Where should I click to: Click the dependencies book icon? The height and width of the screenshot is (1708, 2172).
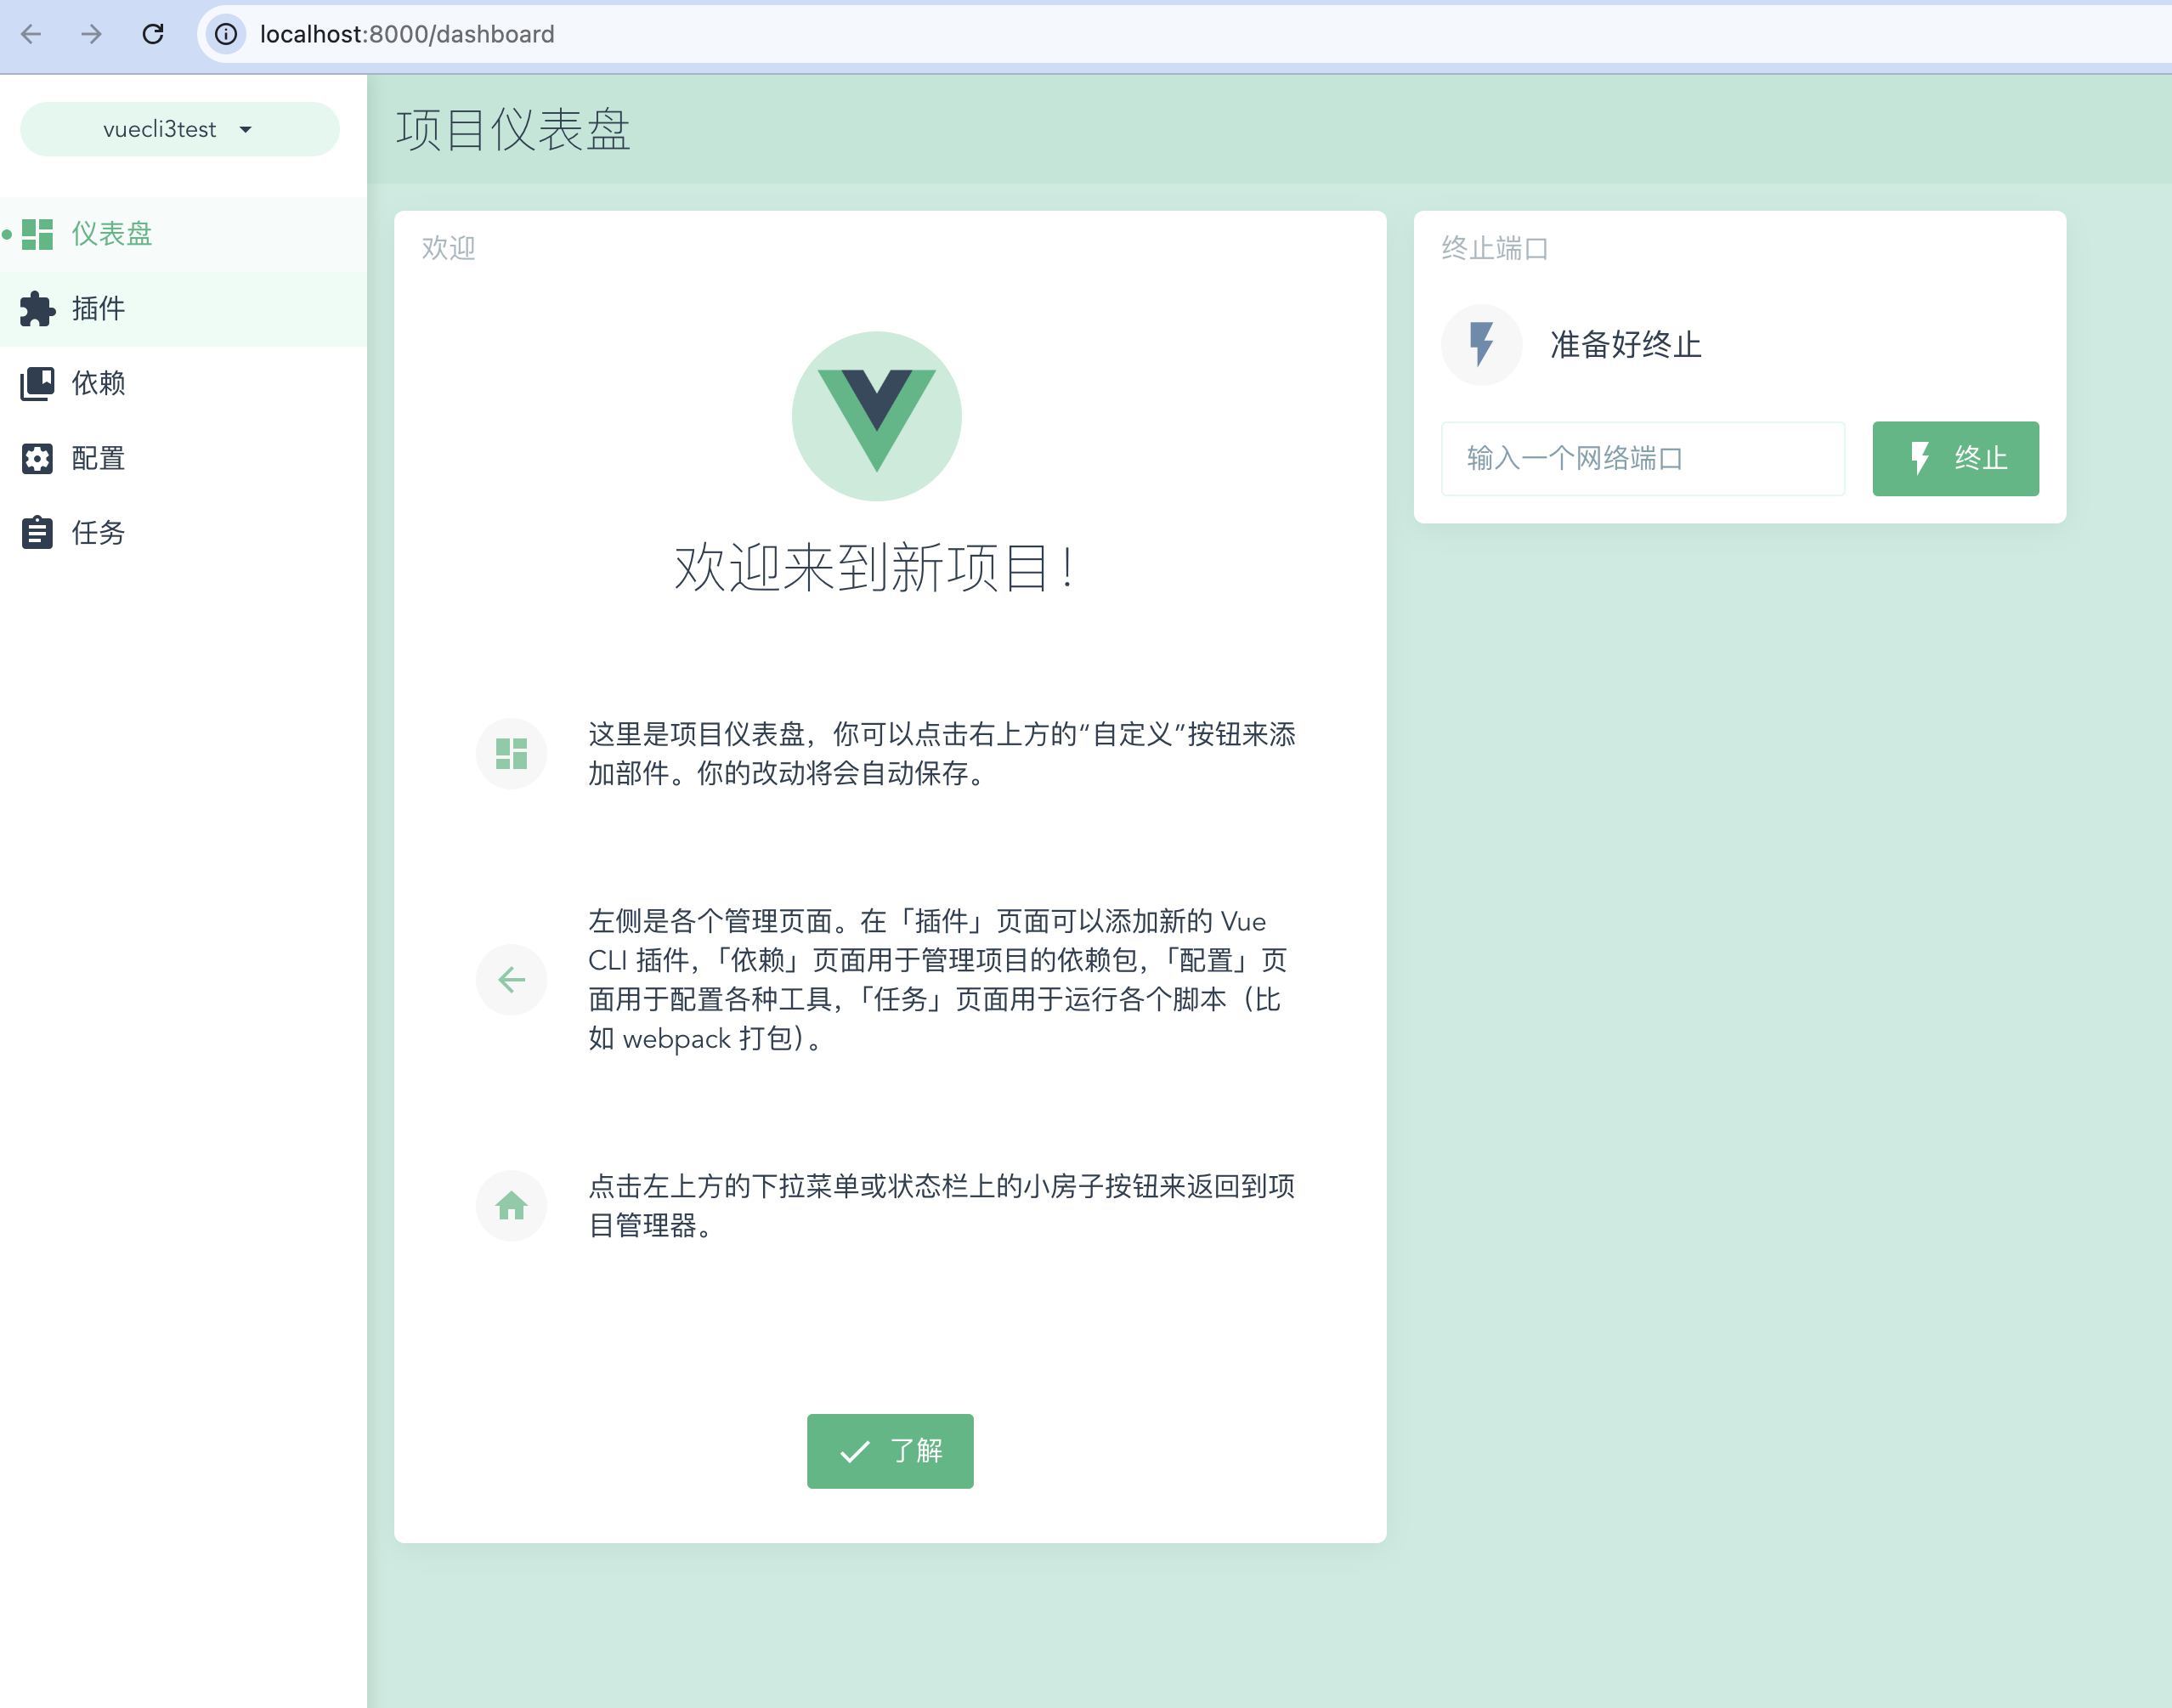tap(37, 383)
